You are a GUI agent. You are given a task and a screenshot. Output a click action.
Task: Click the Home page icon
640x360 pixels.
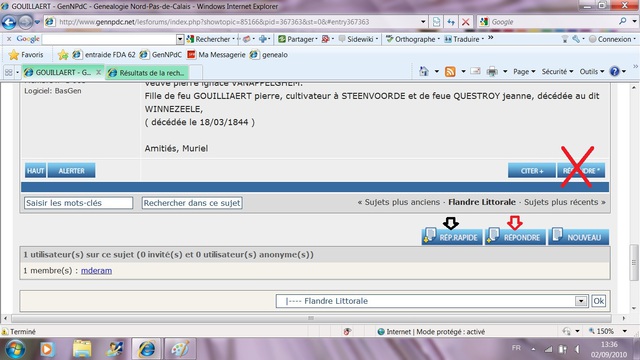424,72
